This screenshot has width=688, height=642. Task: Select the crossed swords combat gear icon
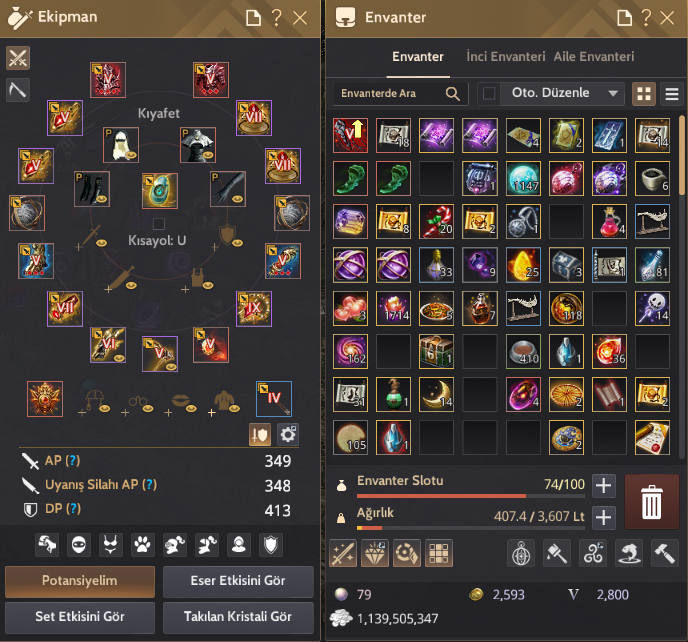(18, 58)
